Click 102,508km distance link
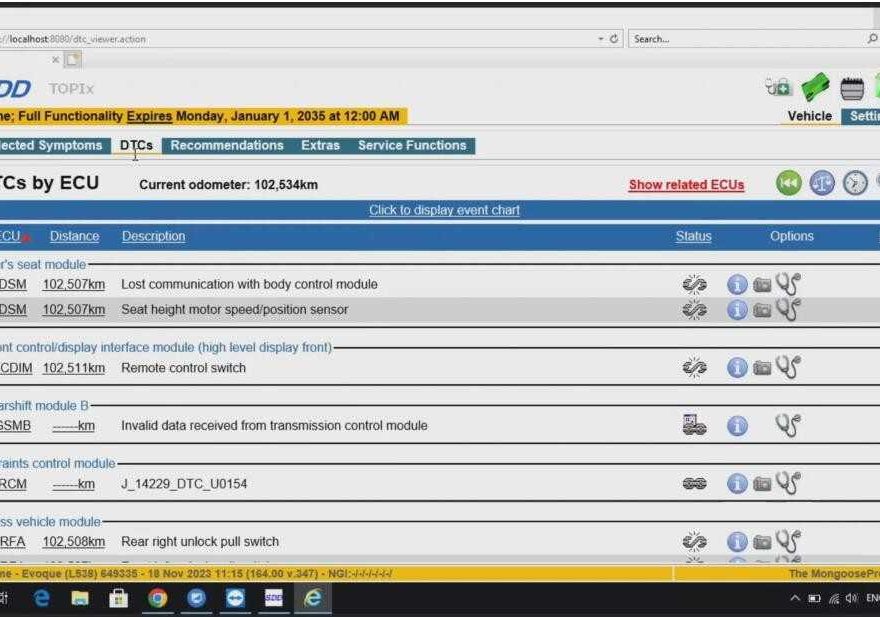This screenshot has width=880, height=617. tap(74, 542)
